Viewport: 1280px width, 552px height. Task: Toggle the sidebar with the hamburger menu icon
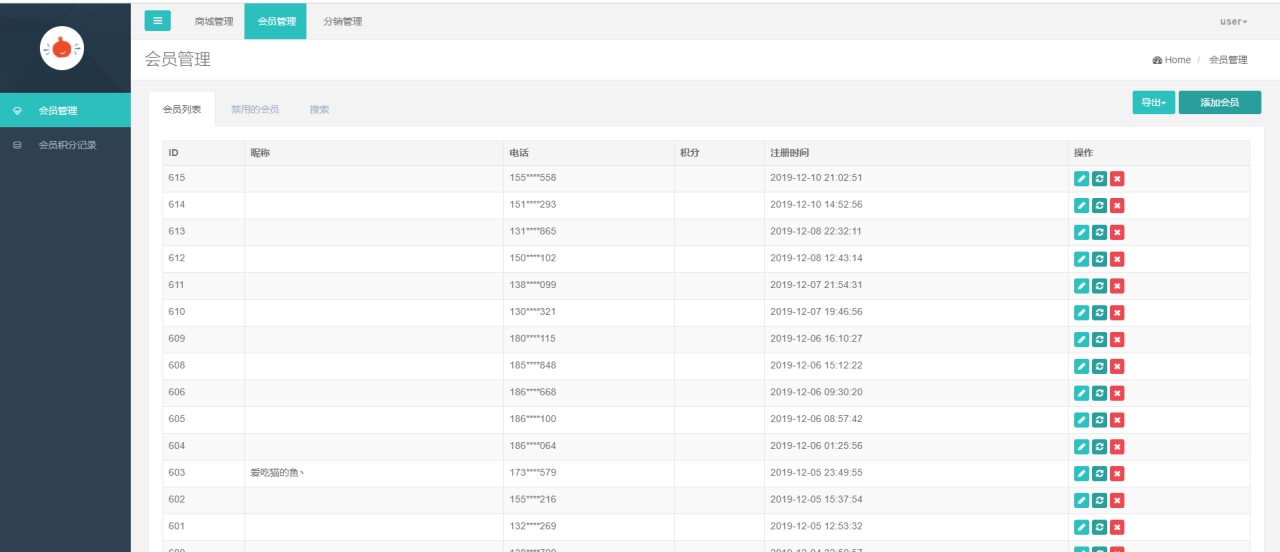pos(157,21)
